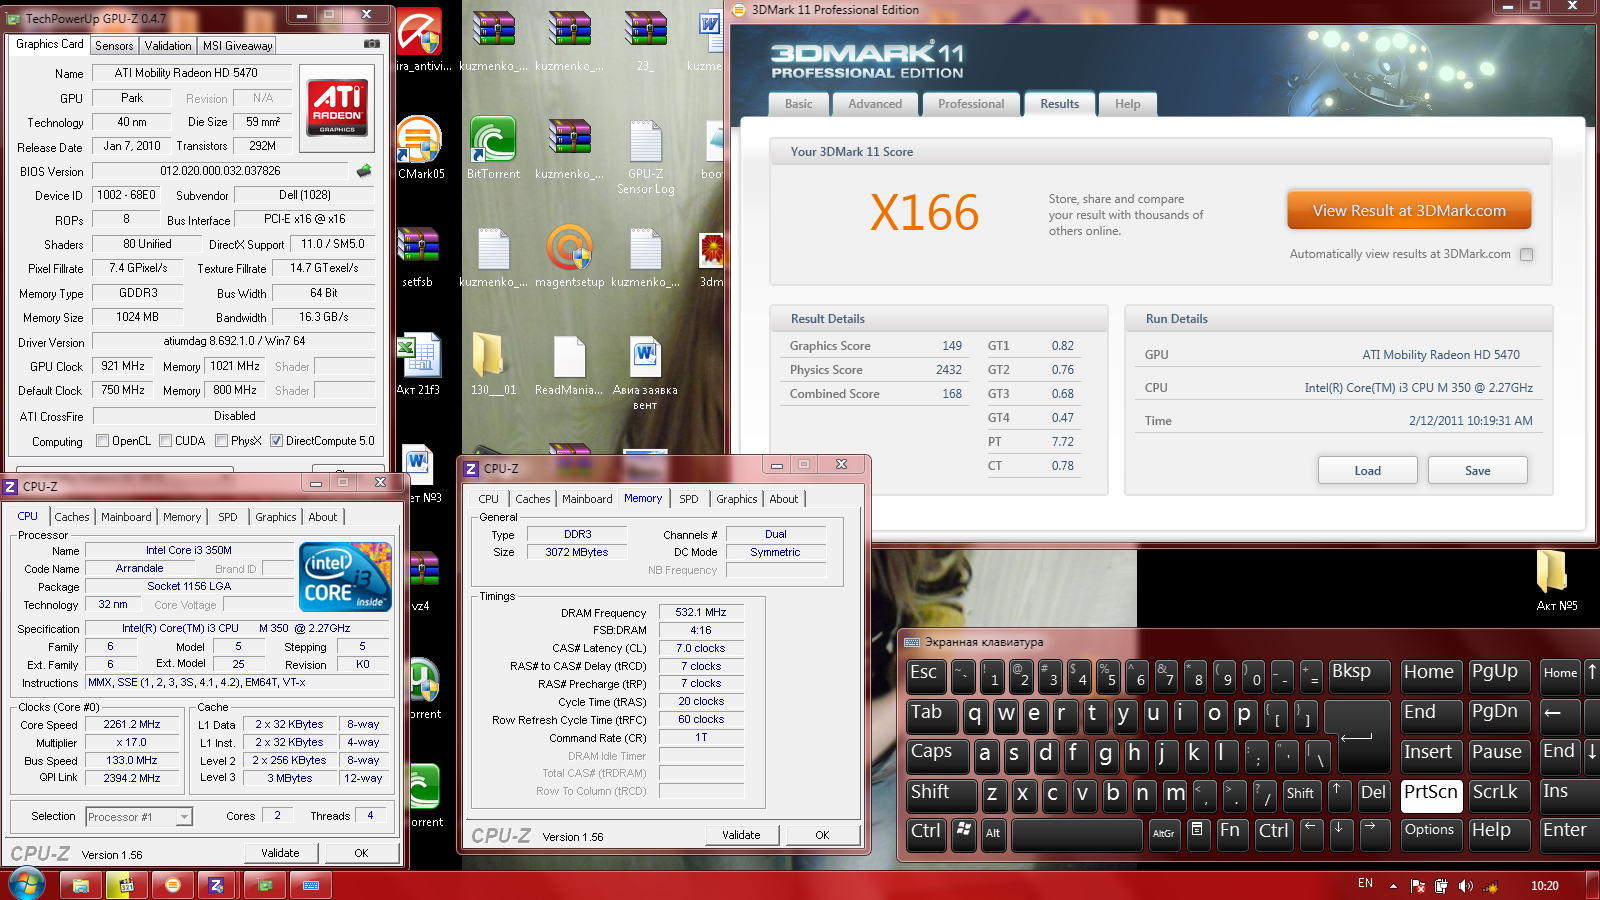Viewport: 1600px width, 900px height.
Task: Switch to GPU-Z via its green taskbar icon
Action: click(x=265, y=885)
